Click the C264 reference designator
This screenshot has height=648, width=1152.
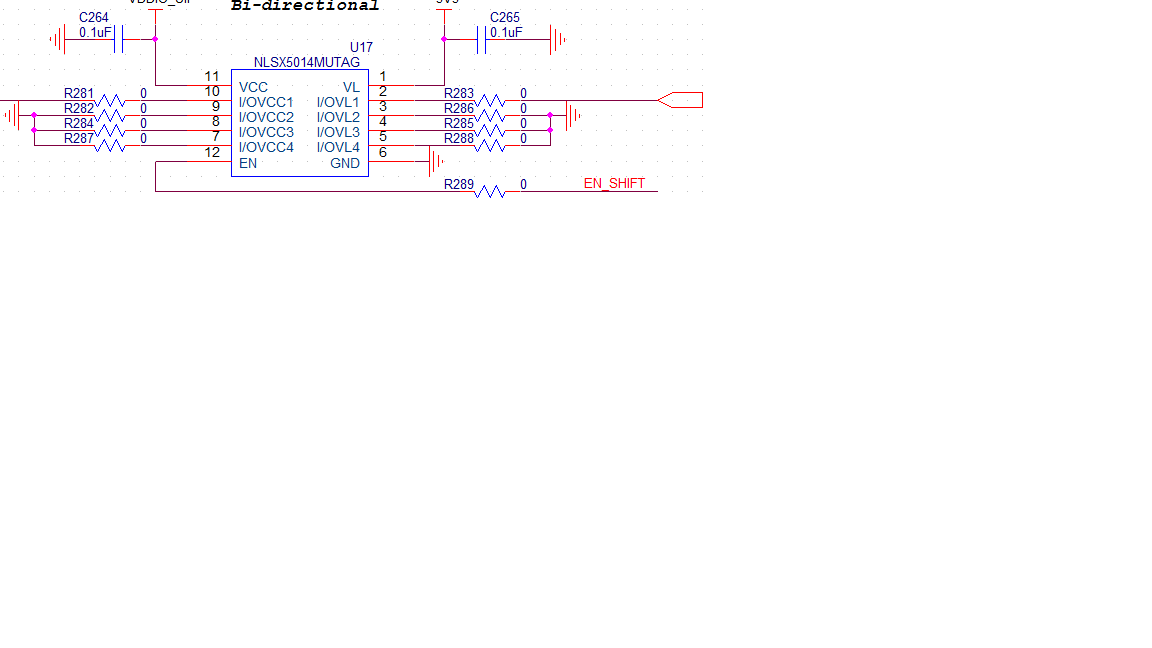(93, 17)
